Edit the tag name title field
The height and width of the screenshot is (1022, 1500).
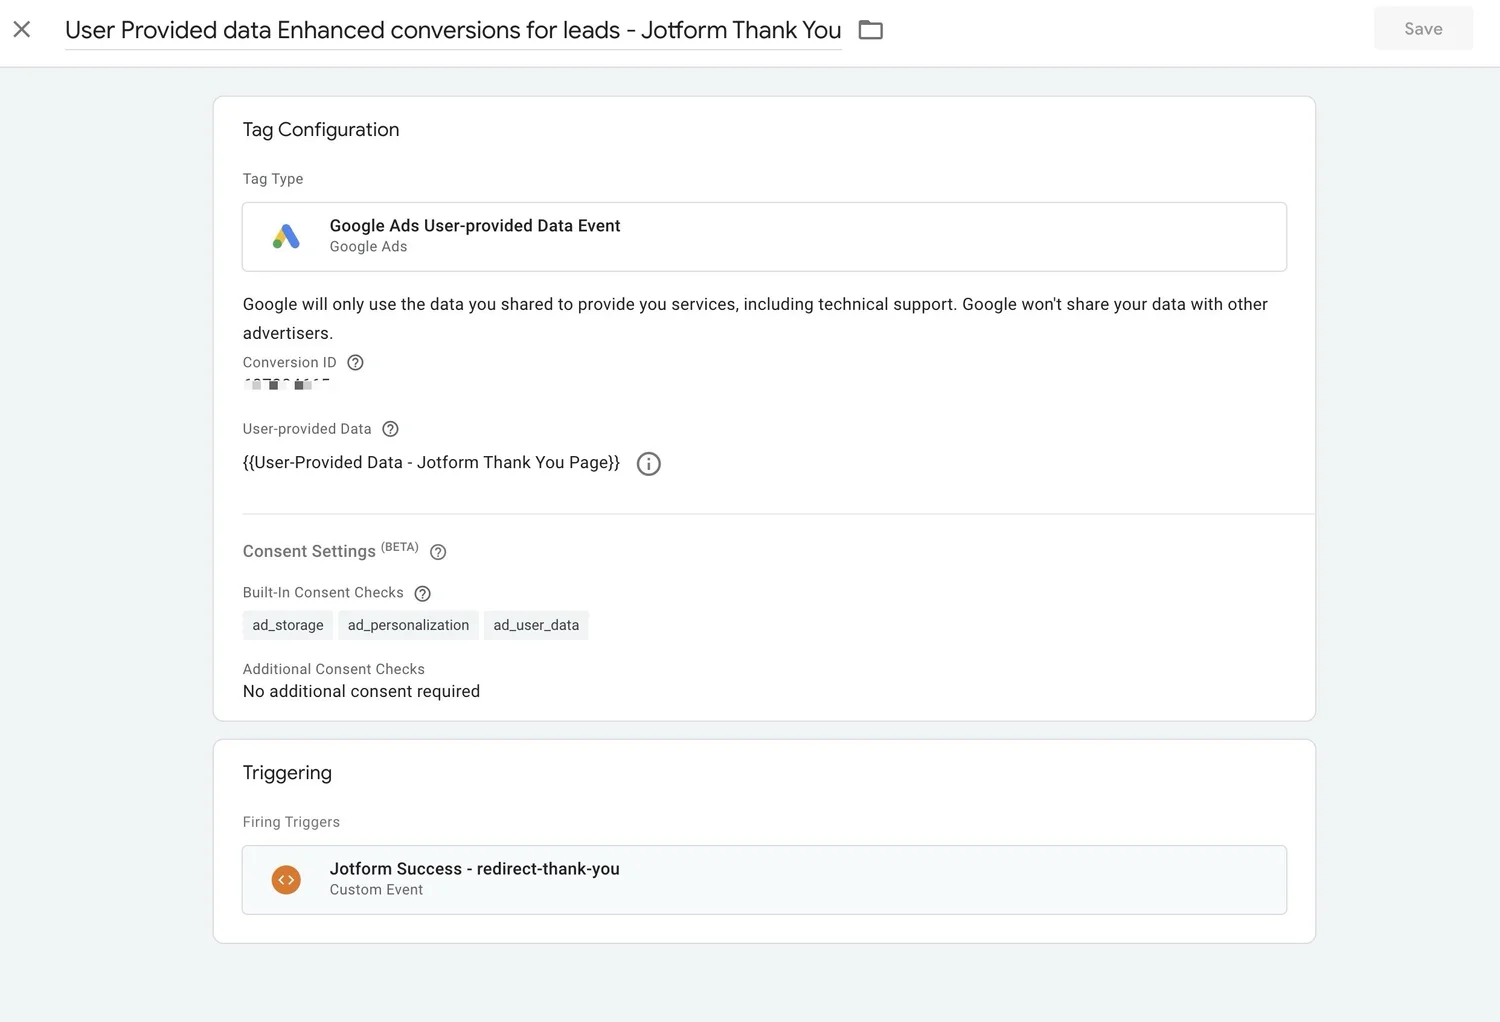pyautogui.click(x=452, y=30)
